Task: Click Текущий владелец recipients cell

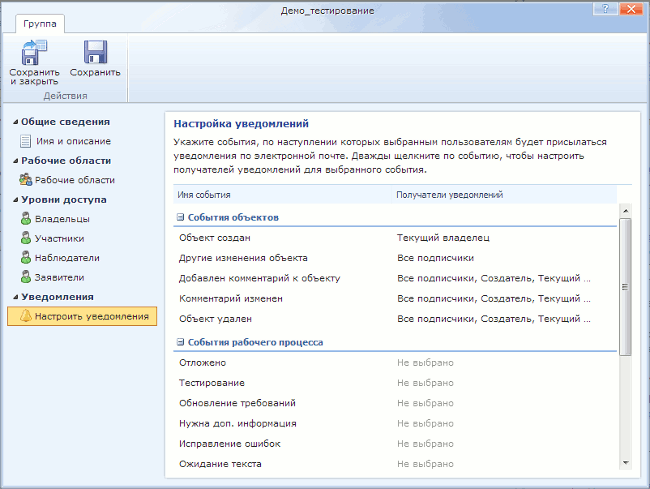Action: coord(443,238)
